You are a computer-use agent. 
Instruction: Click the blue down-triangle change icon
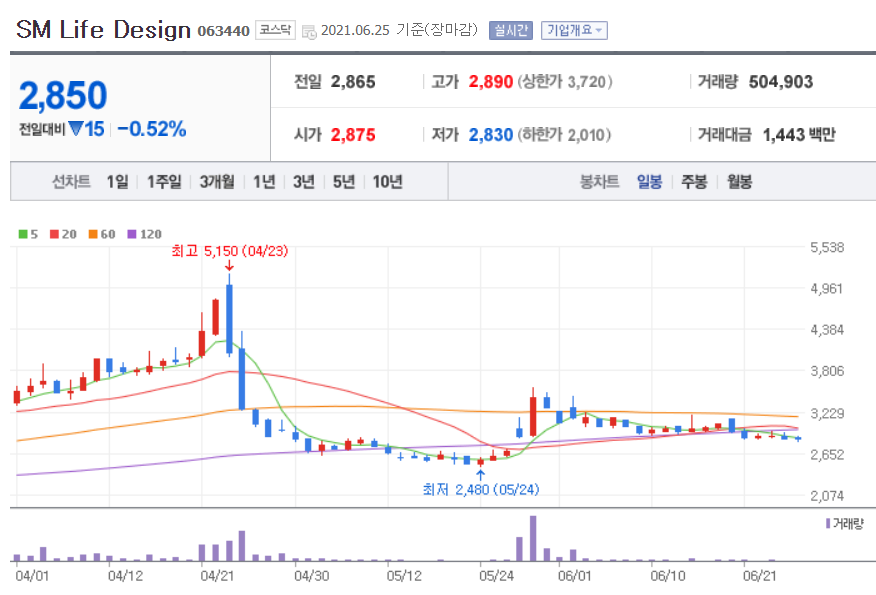click(x=75, y=129)
